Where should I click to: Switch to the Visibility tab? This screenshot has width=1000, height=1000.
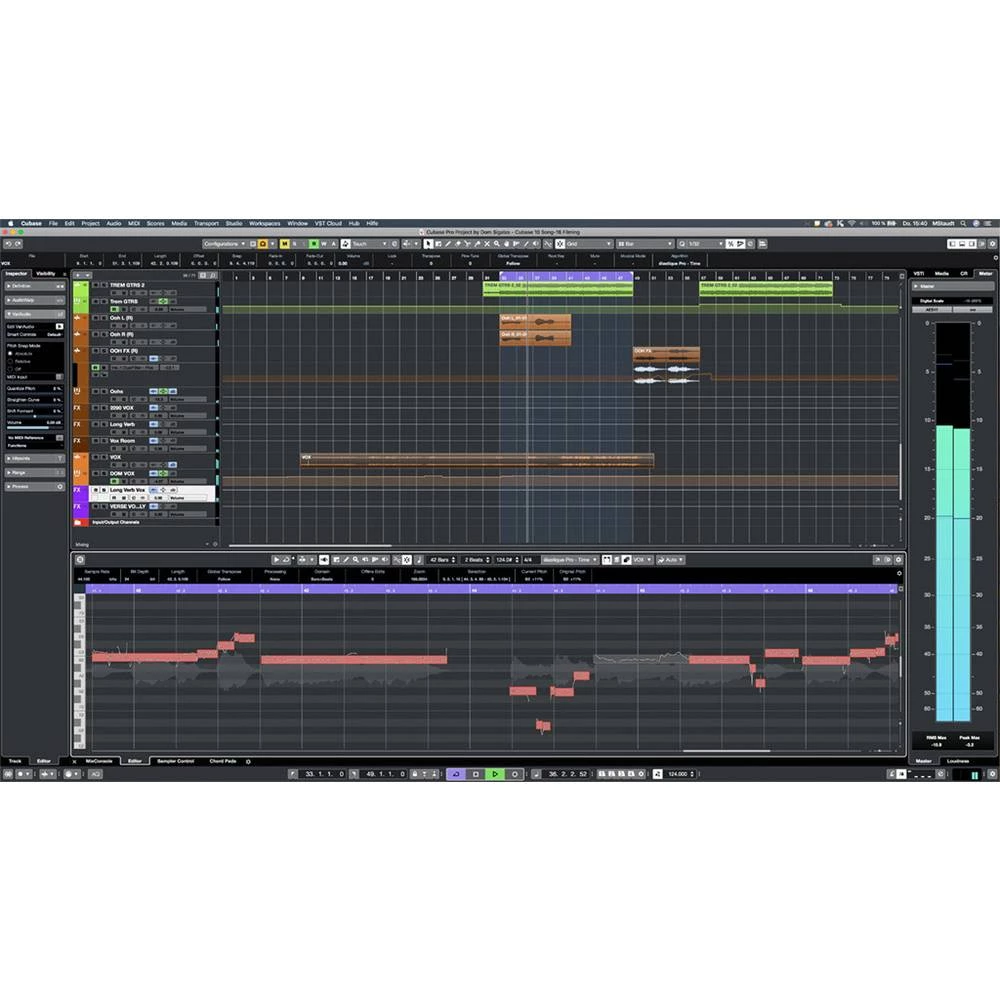pos(46,273)
